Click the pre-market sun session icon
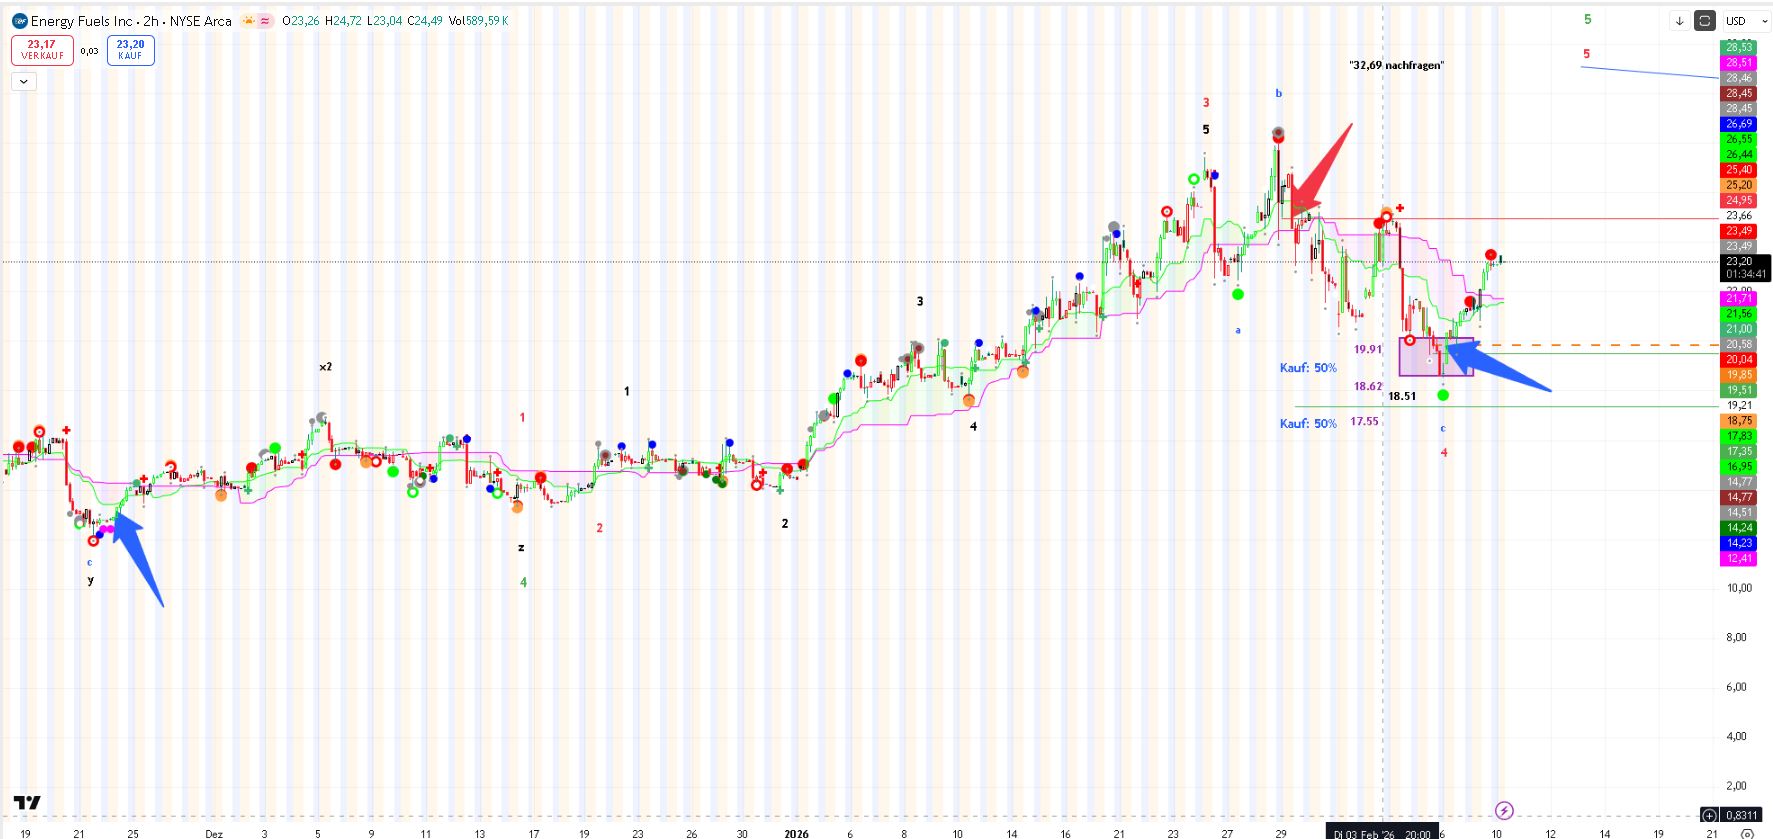 pyautogui.click(x=248, y=21)
